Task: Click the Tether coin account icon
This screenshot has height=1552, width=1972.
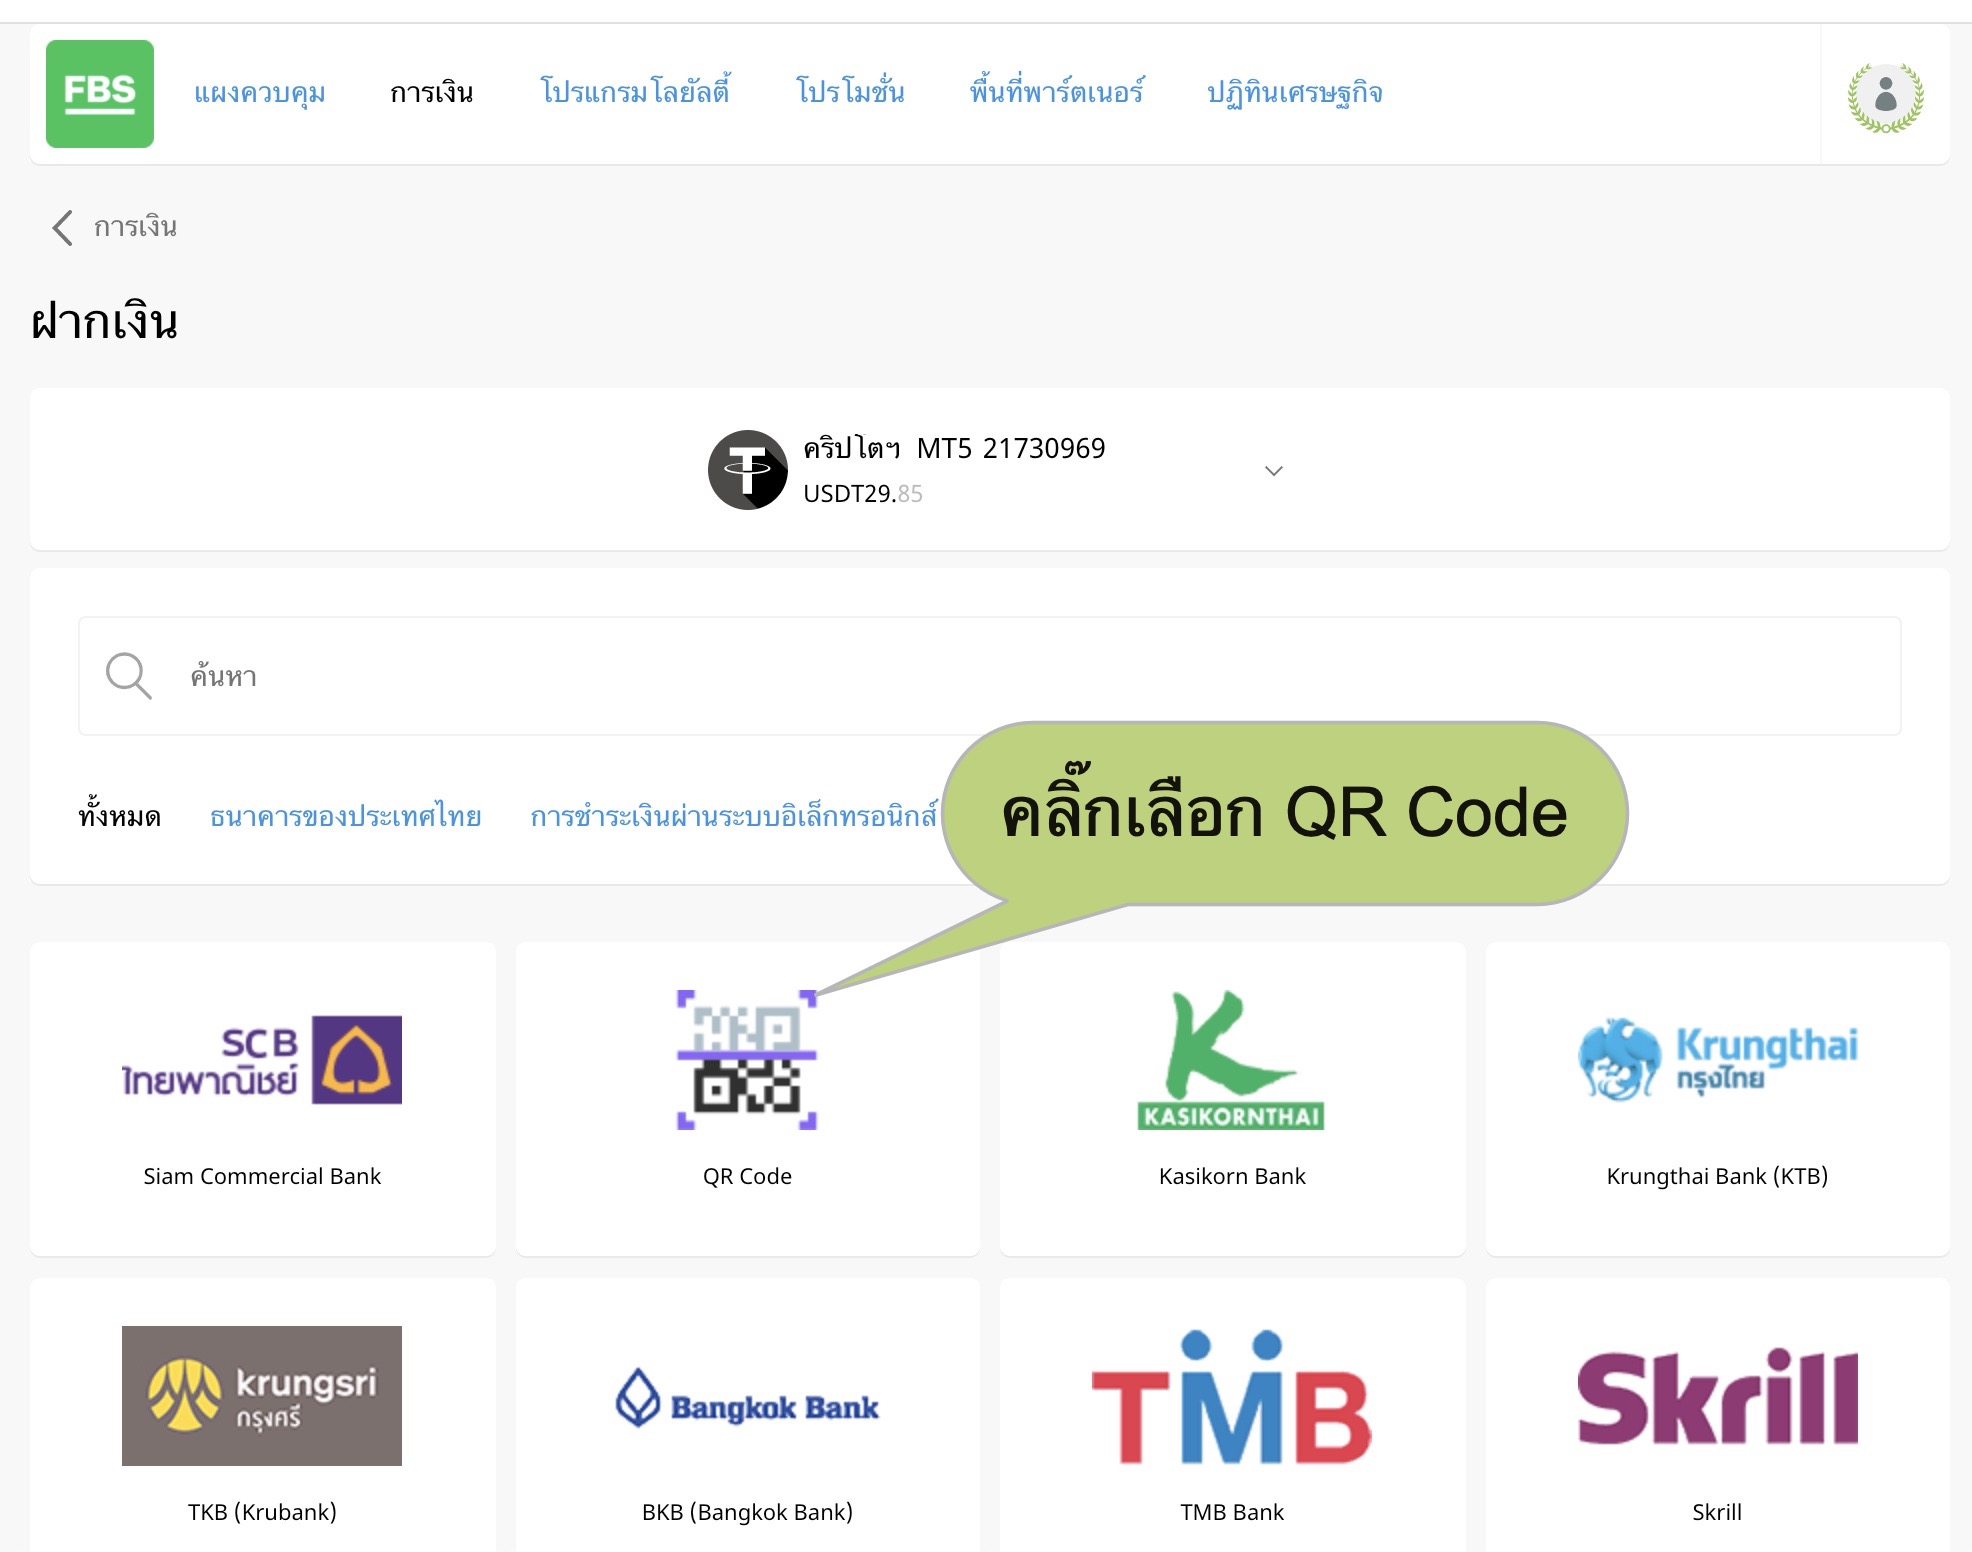Action: [x=748, y=470]
